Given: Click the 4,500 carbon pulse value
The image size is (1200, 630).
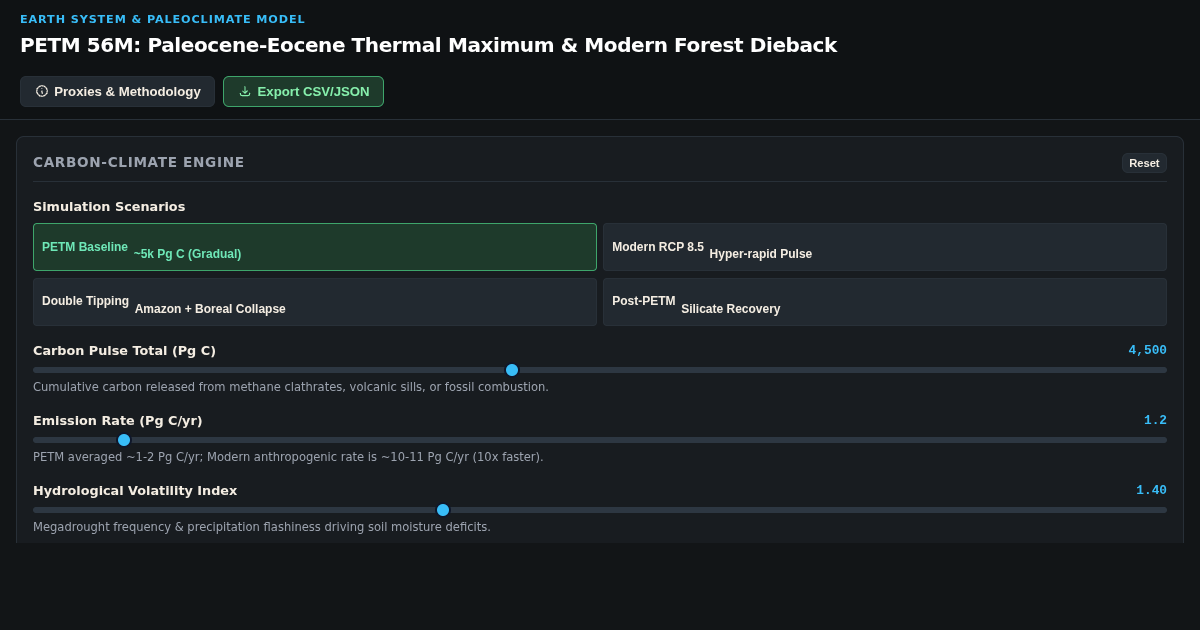Looking at the screenshot, I should [x=1147, y=350].
